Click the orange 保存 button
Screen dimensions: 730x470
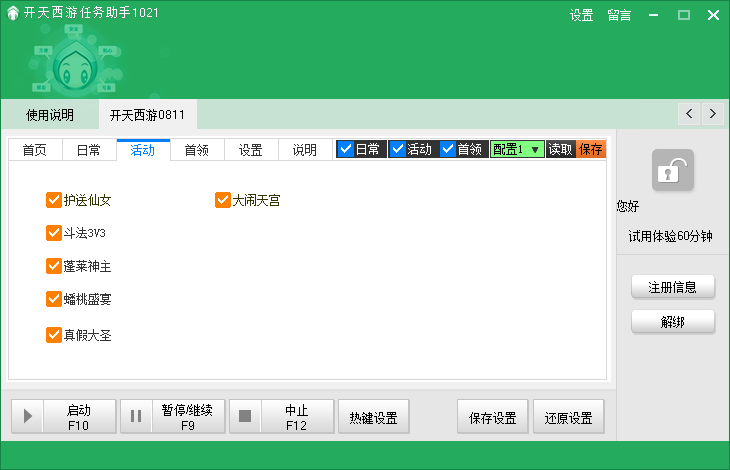point(591,150)
